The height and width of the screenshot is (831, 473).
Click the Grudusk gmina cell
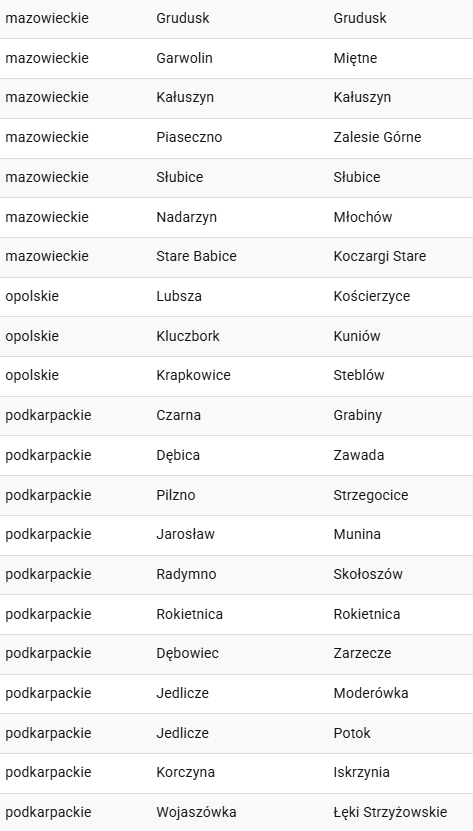(x=182, y=18)
